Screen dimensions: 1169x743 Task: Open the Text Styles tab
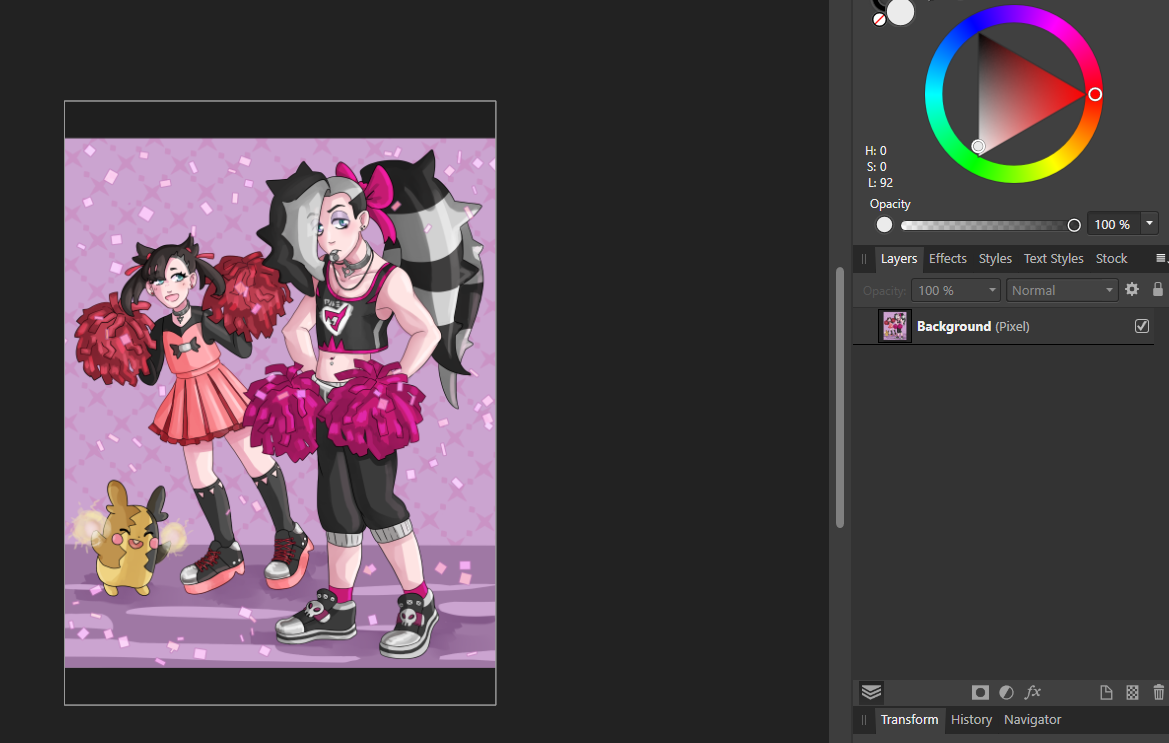click(x=1053, y=259)
